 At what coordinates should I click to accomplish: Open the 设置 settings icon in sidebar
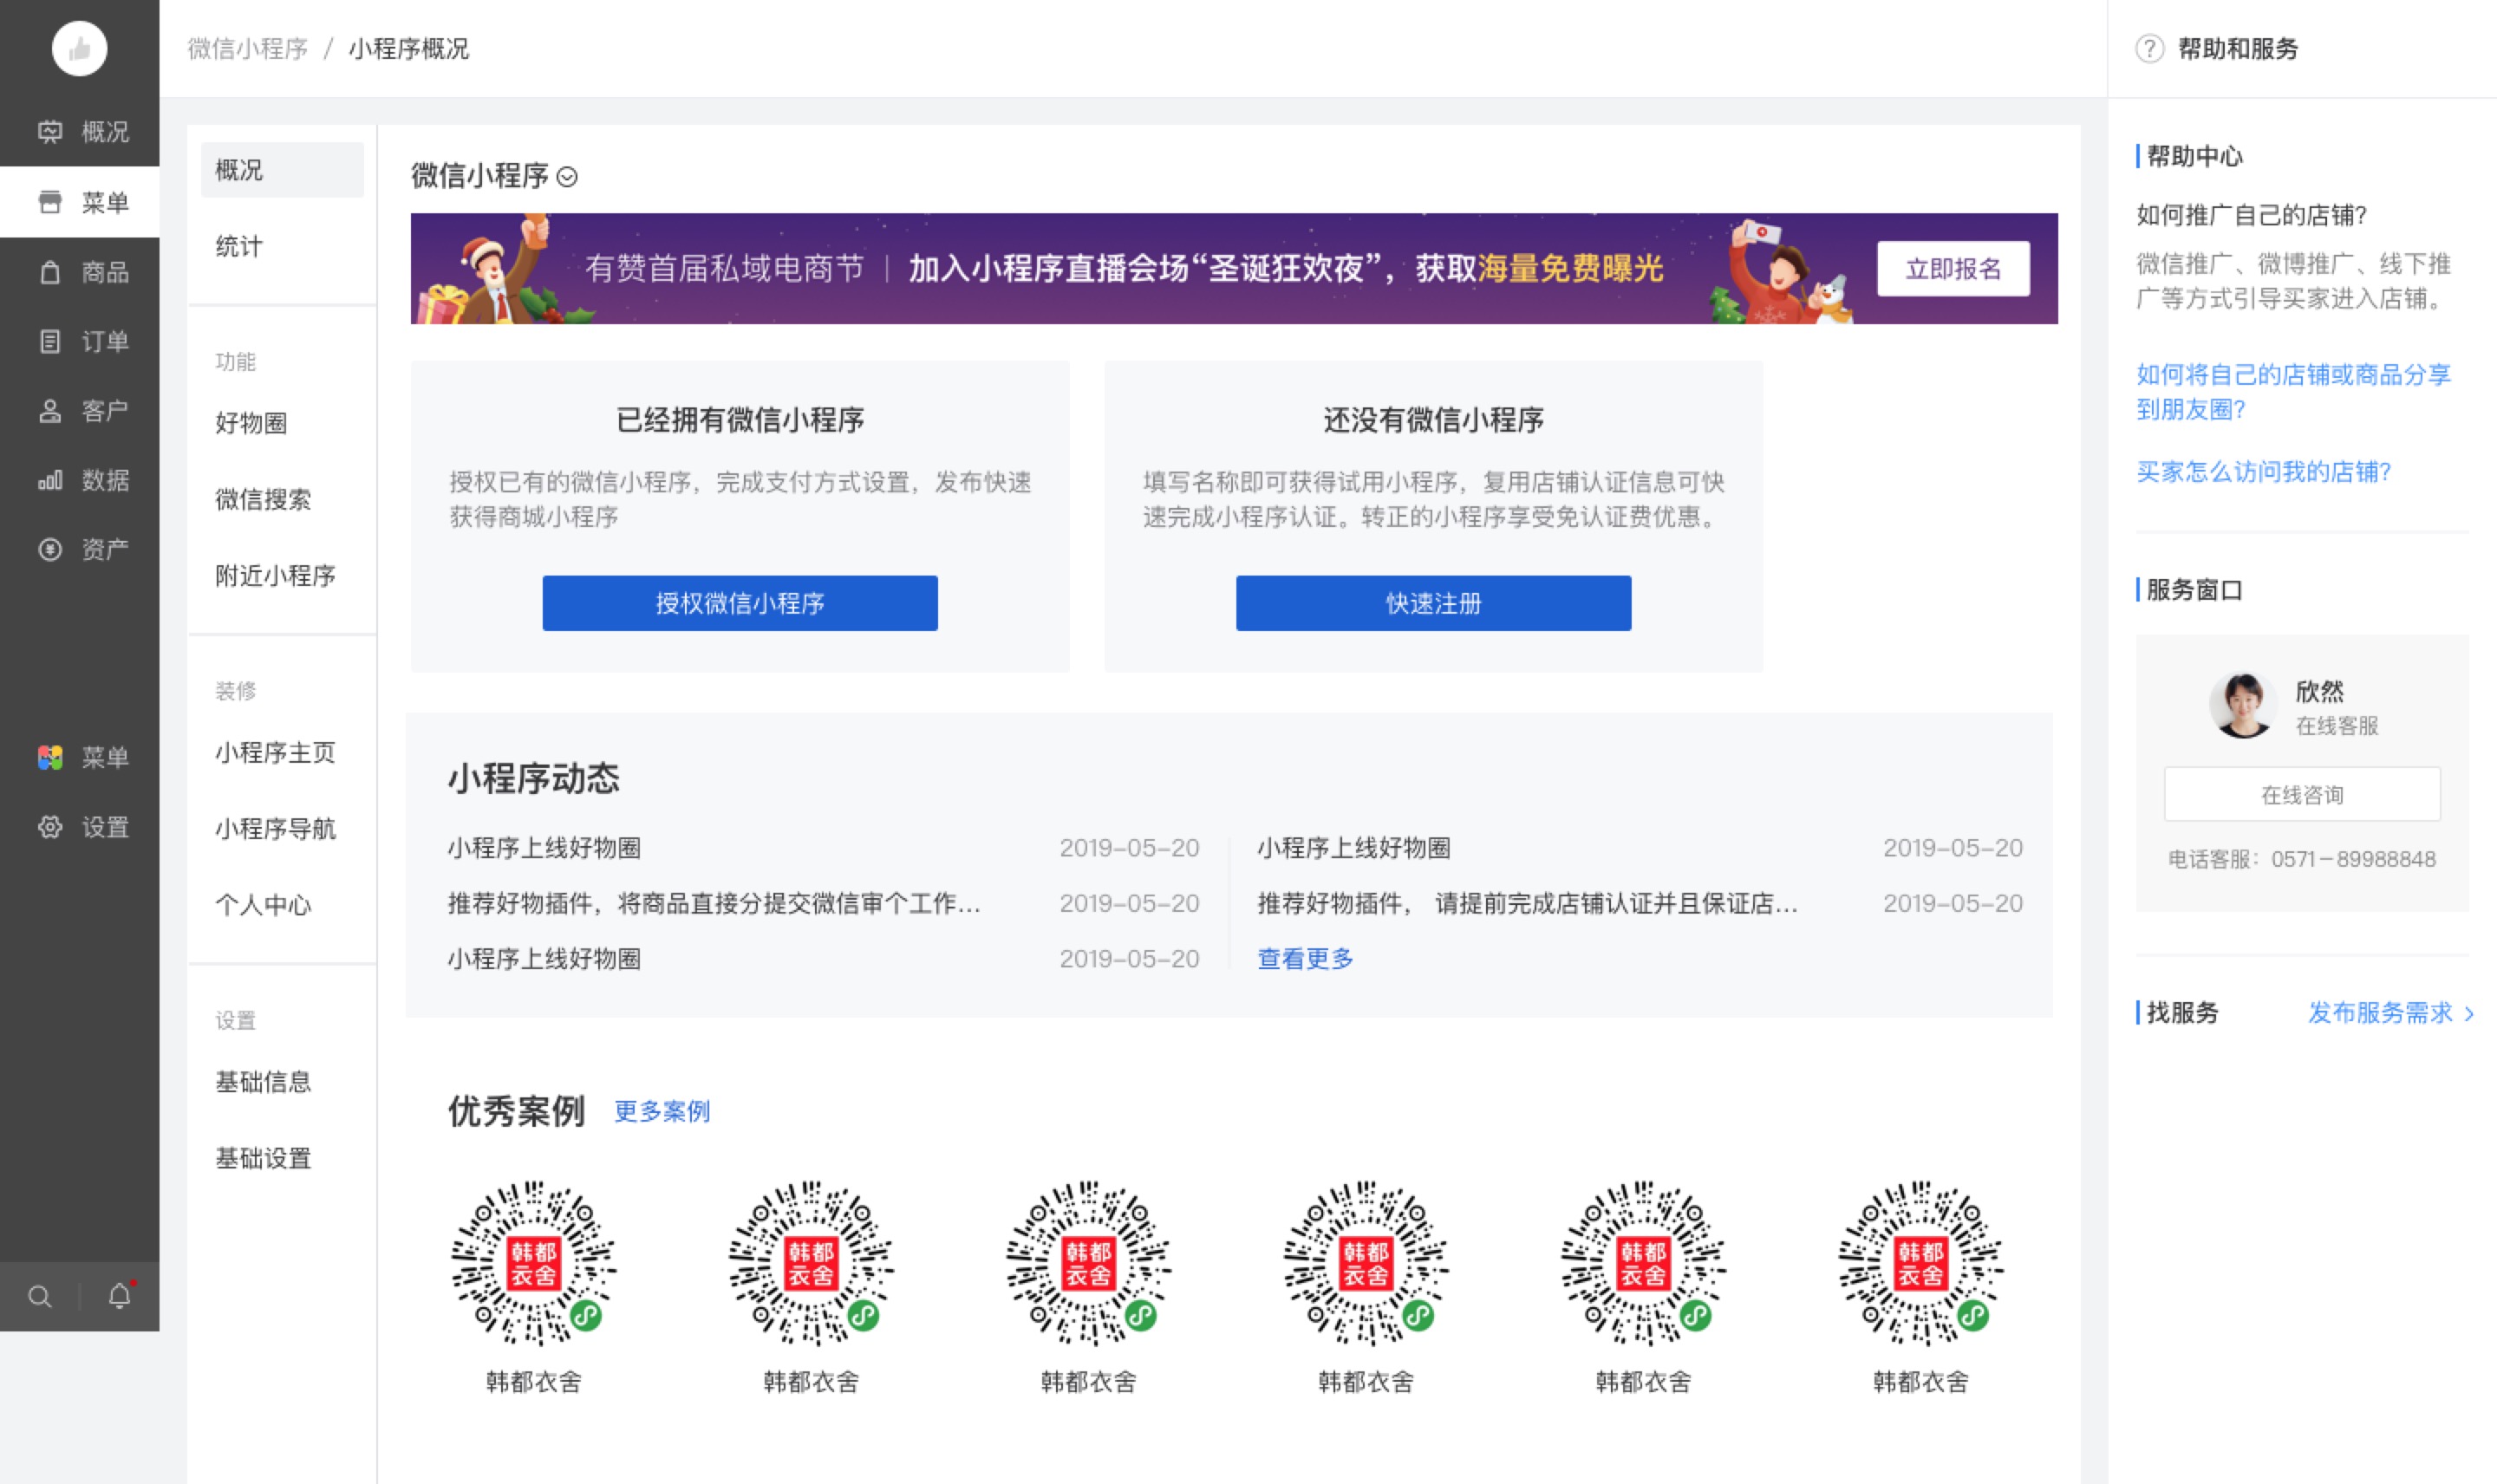[52, 827]
